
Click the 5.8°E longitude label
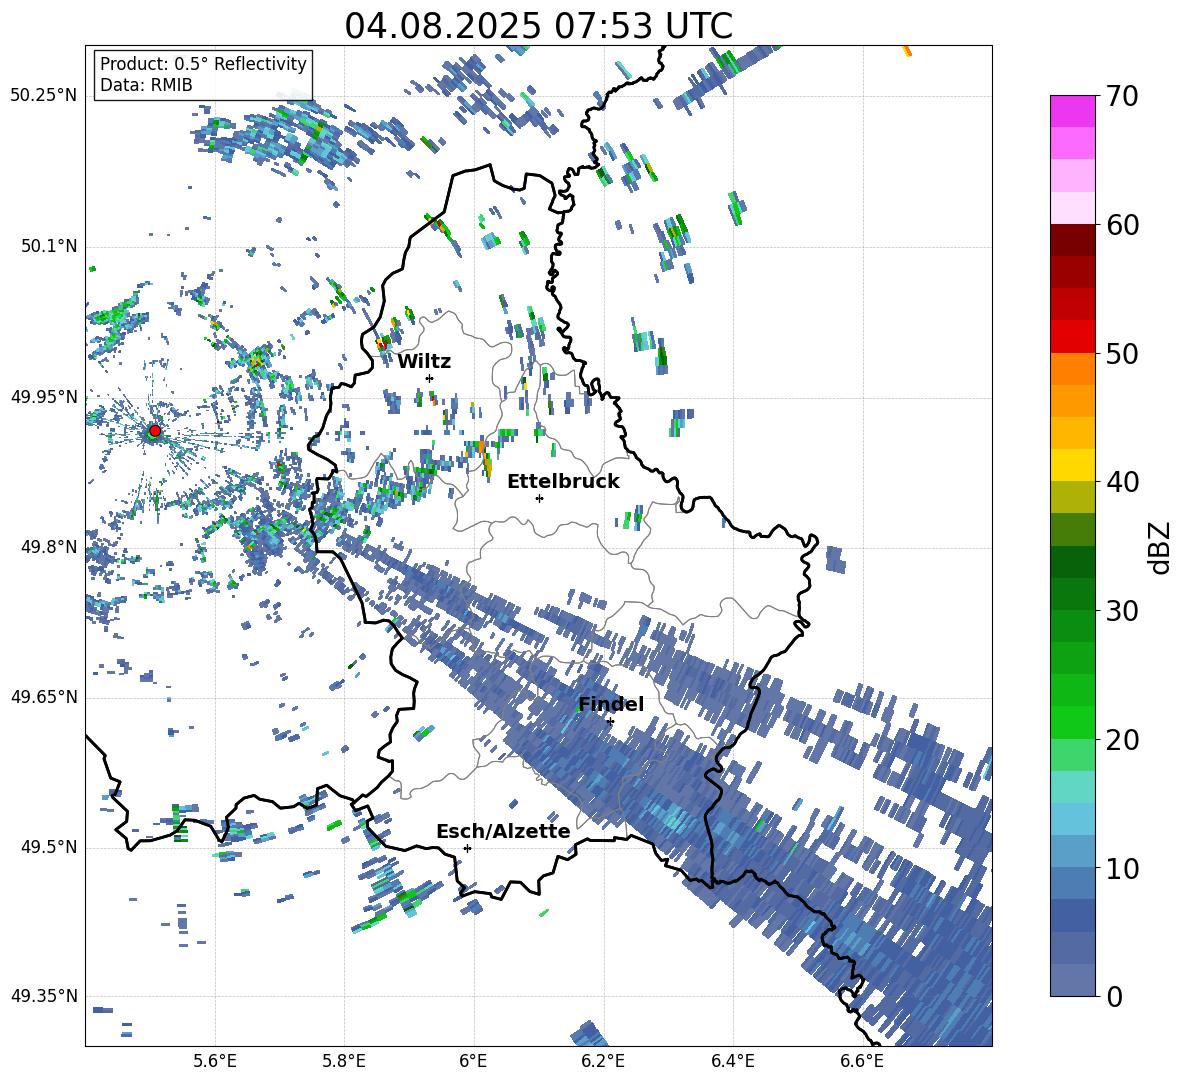(x=344, y=1061)
